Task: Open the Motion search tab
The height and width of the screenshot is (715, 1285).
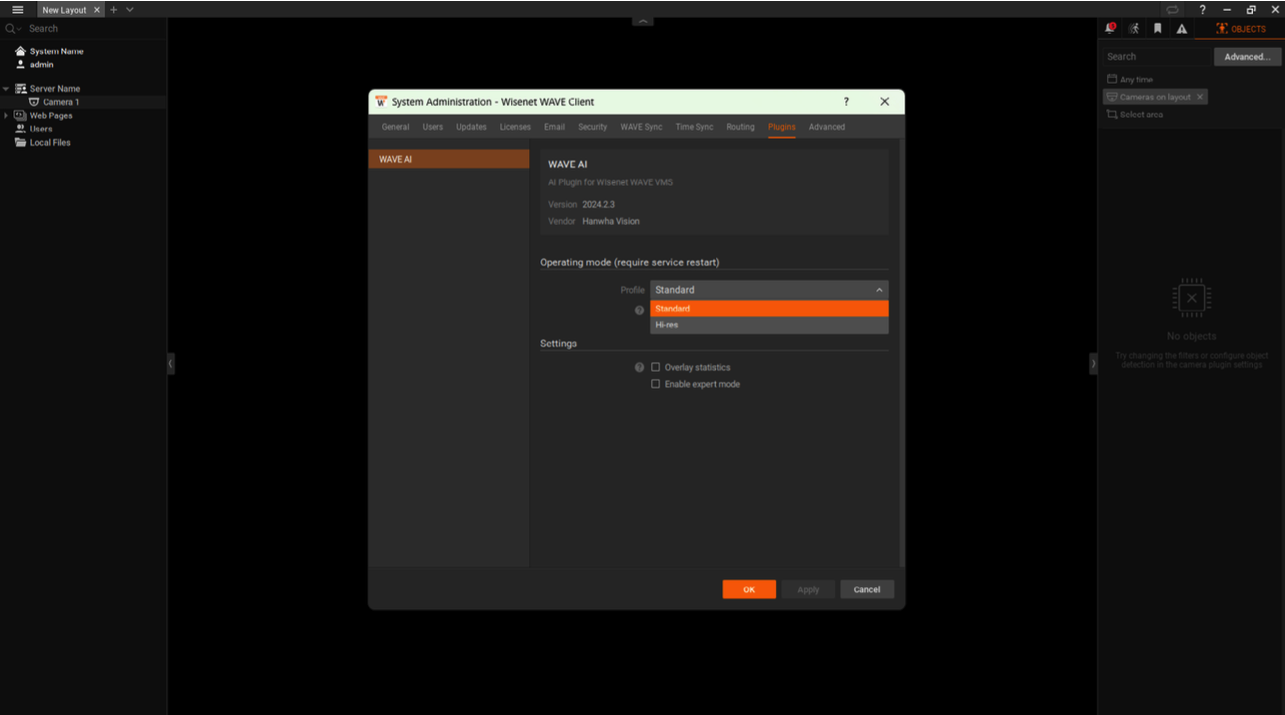Action: 1134,28
